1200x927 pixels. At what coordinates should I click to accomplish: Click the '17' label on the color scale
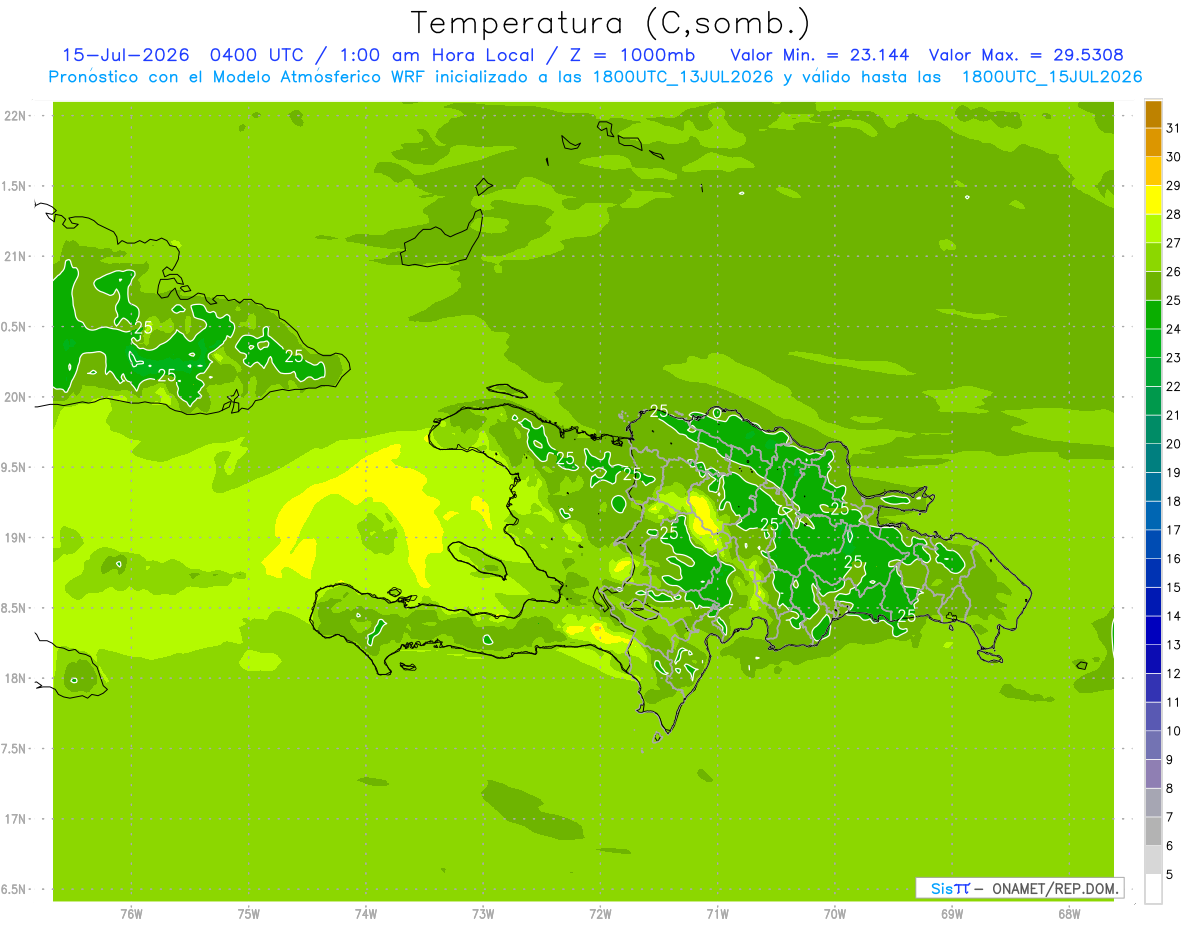(1173, 530)
